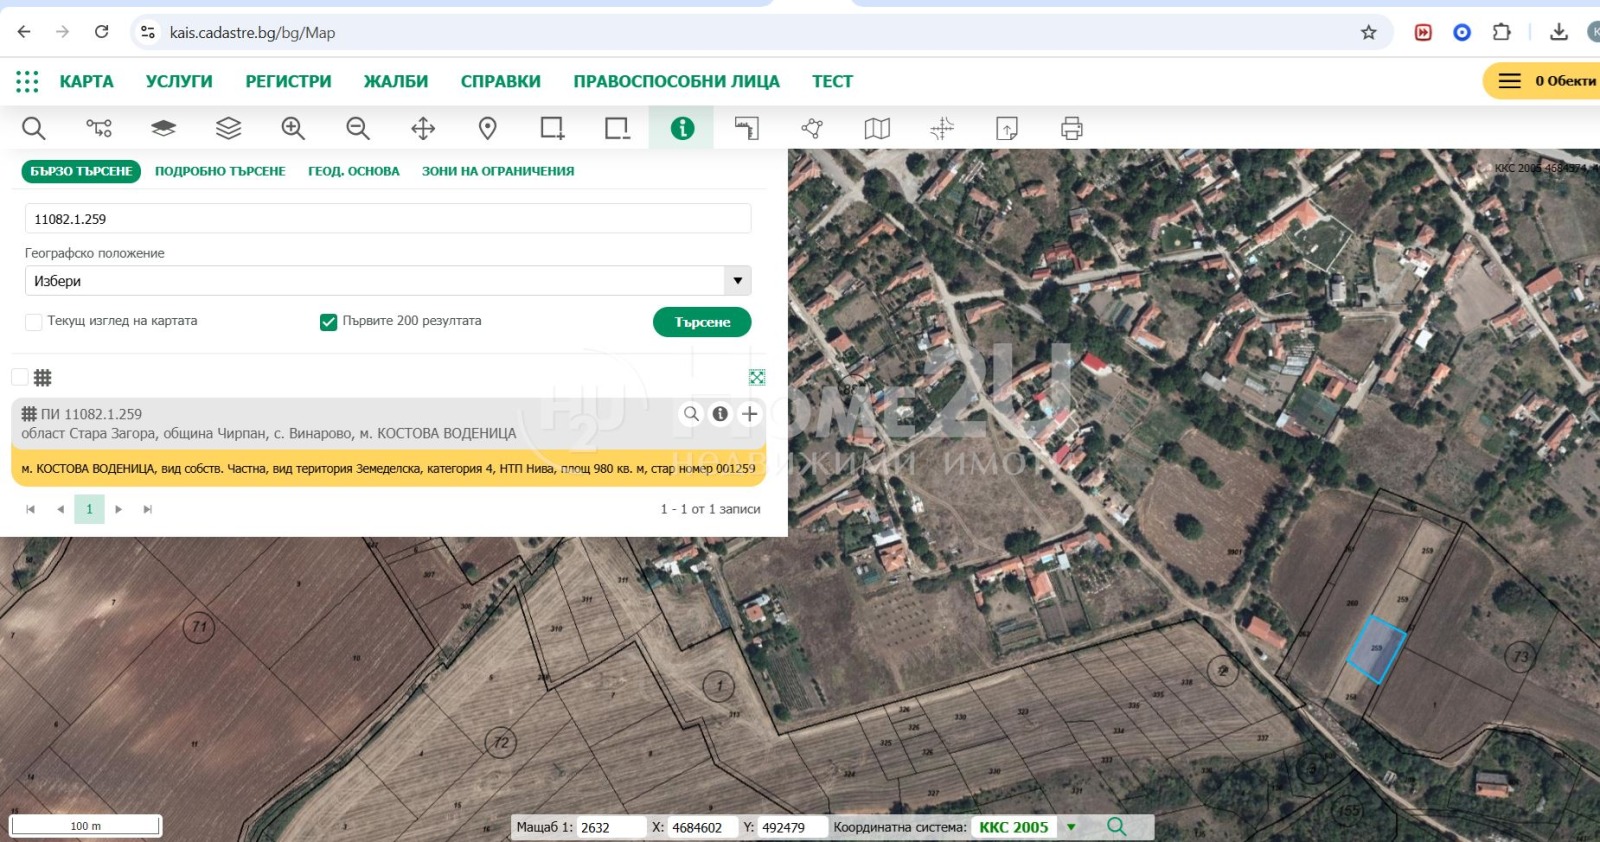Click the highlighted blue parcel on map
This screenshot has width=1600, height=842.
pyautogui.click(x=1376, y=650)
